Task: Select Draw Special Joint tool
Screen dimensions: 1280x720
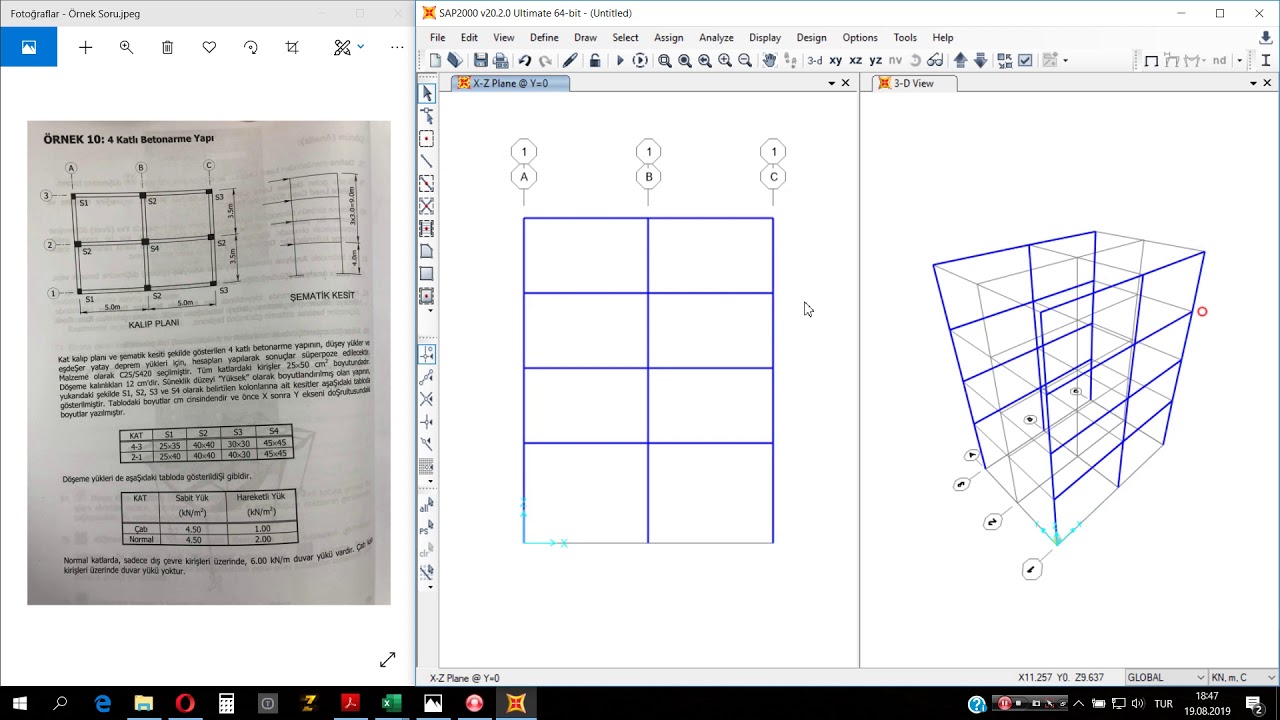Action: [x=427, y=139]
